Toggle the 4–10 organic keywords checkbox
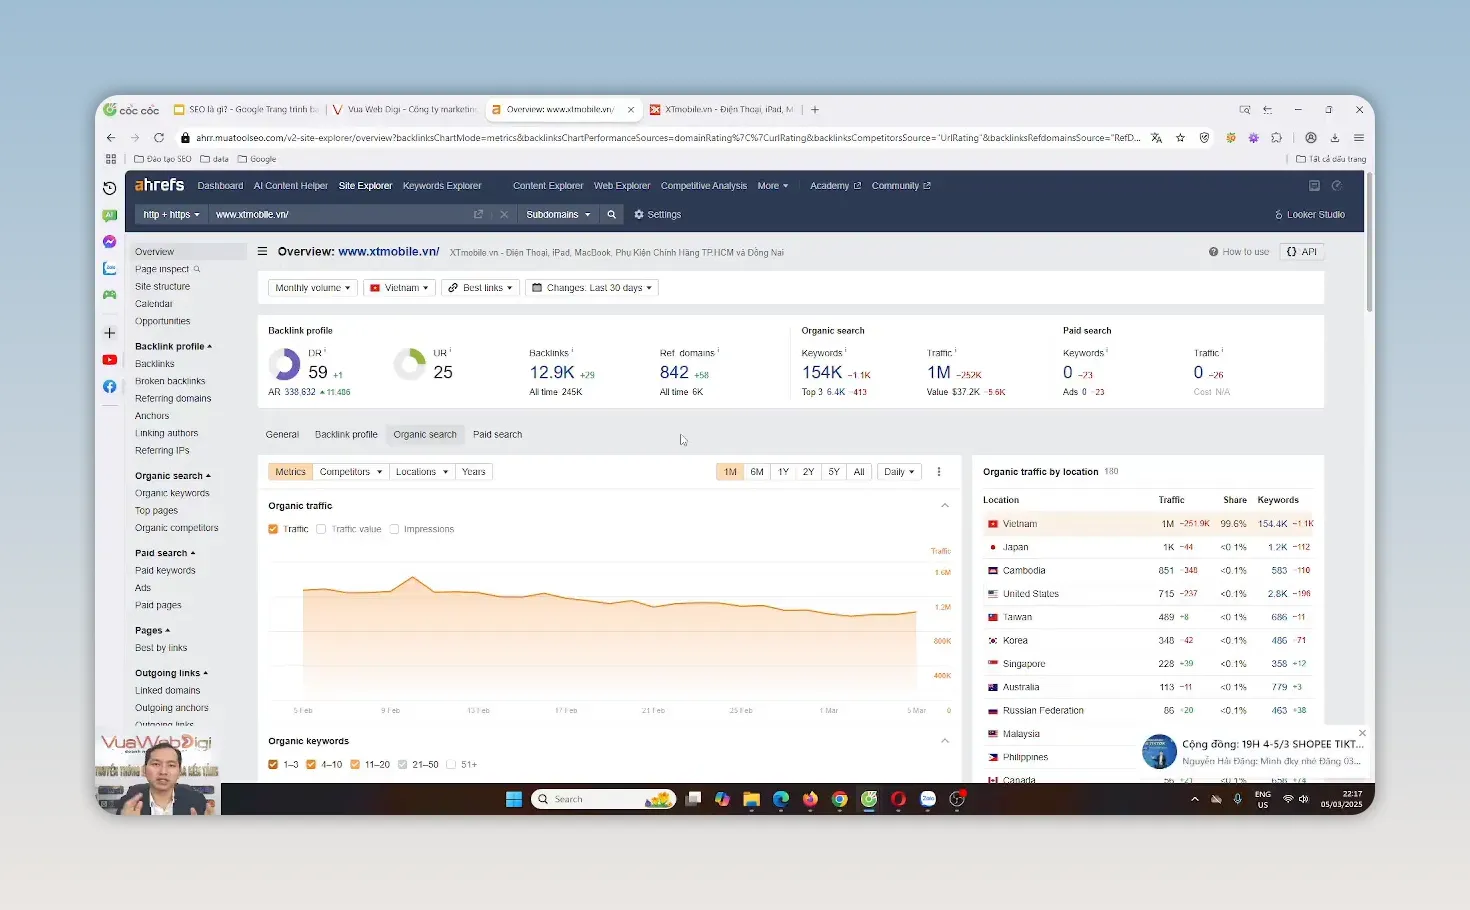 pos(311,765)
